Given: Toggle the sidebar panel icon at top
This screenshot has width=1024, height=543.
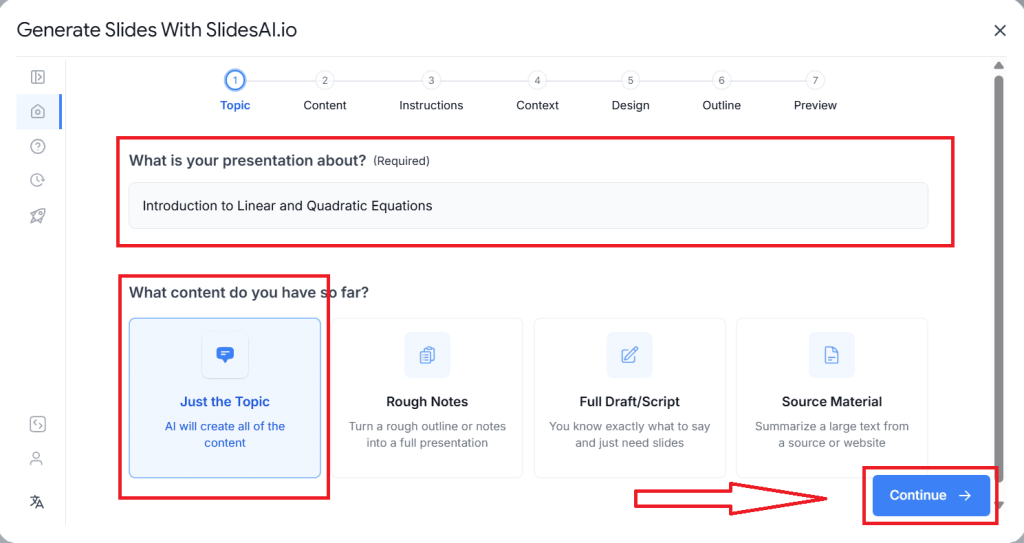Looking at the screenshot, I should (x=38, y=77).
